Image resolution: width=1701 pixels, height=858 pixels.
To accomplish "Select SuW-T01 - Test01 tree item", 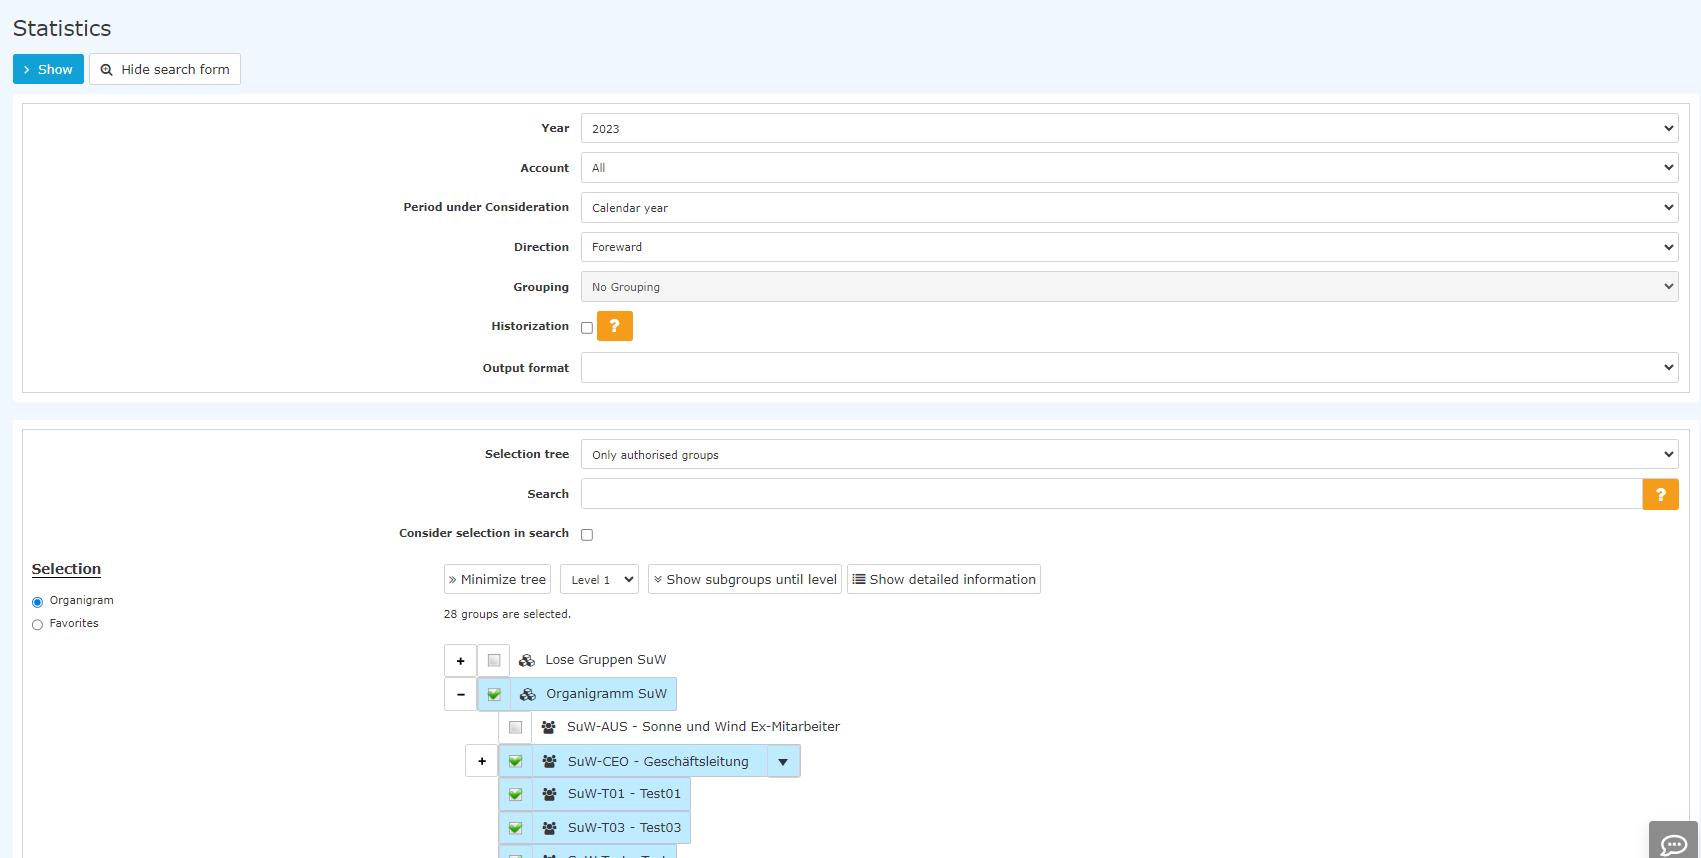I will coord(624,794).
